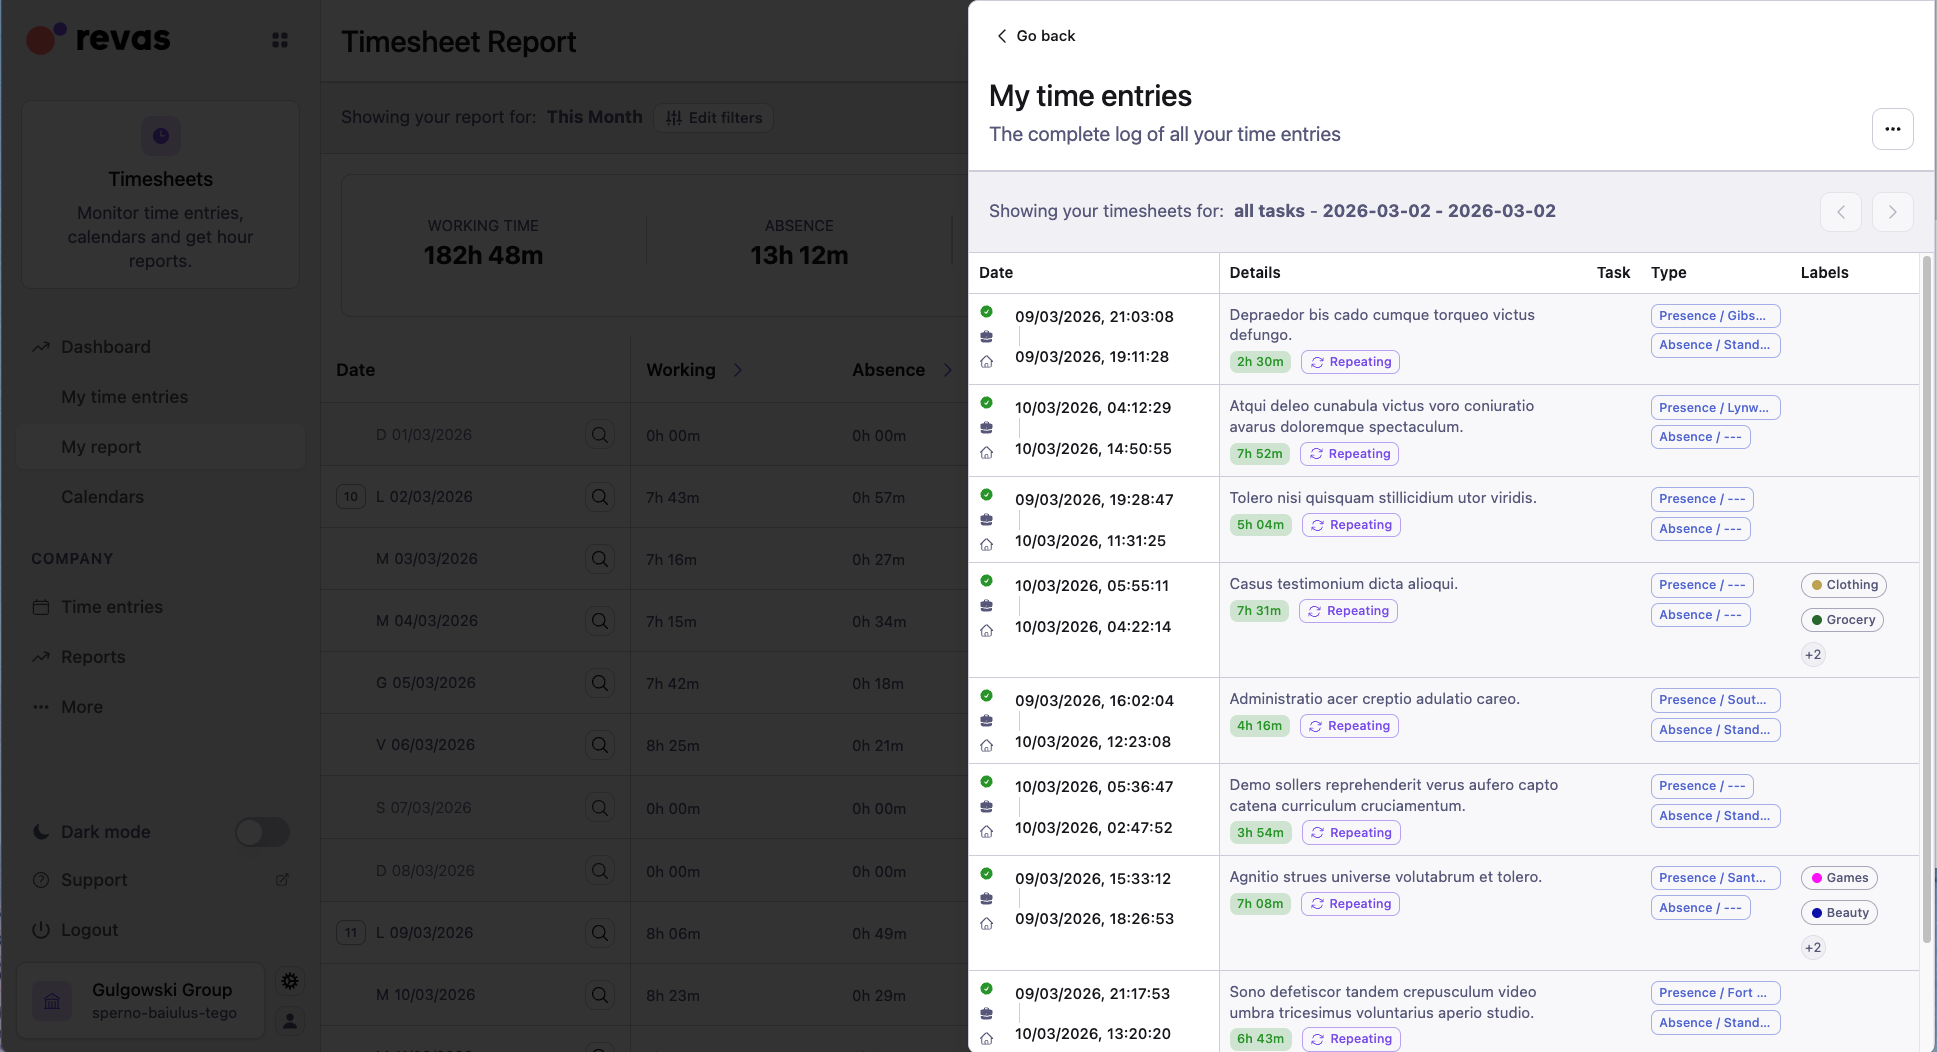Enable Dark mode

[x=262, y=831]
